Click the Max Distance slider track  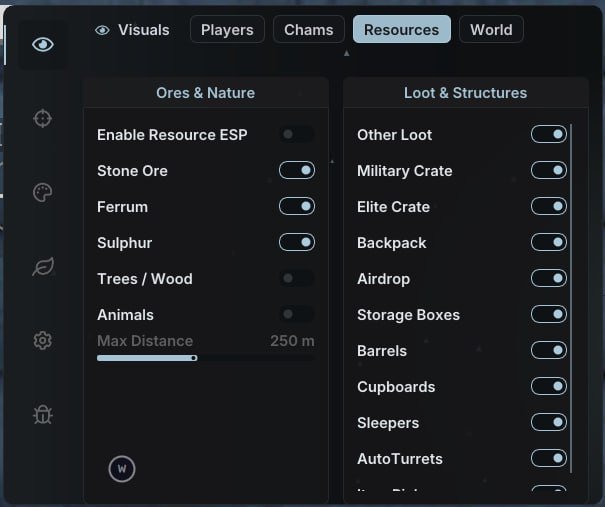206,358
